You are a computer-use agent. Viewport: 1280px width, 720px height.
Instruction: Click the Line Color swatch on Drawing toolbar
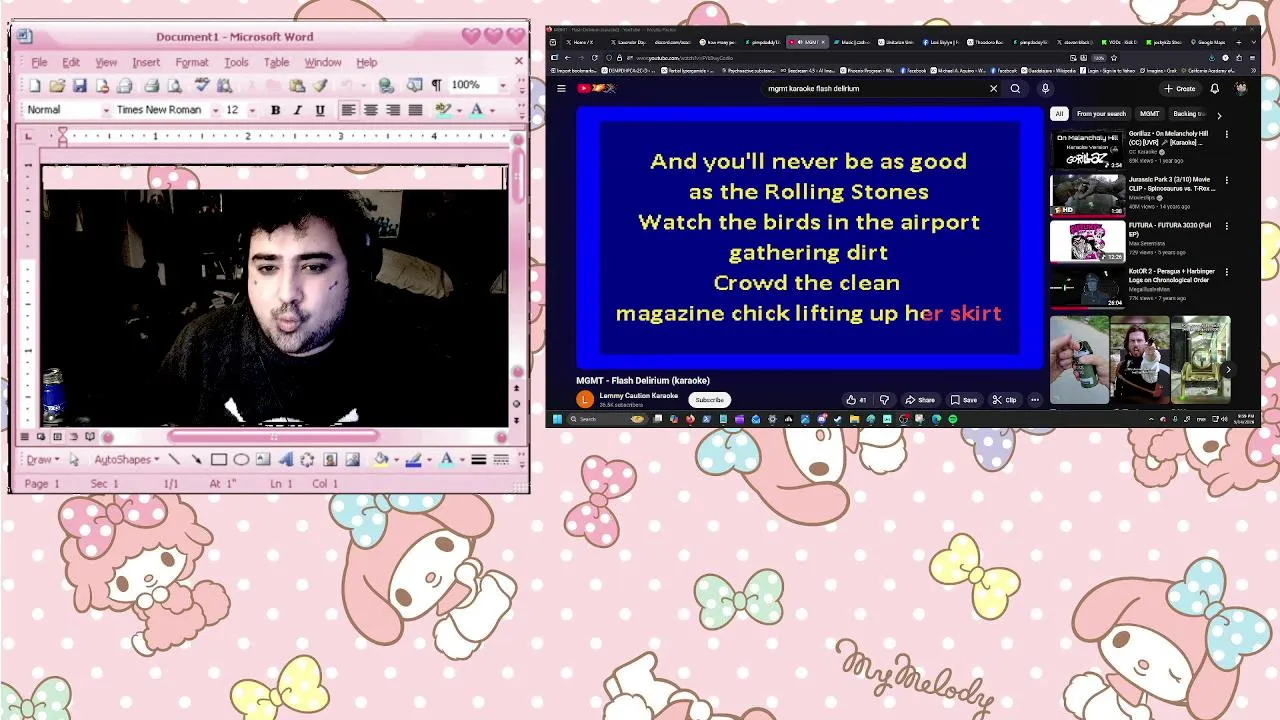pyautogui.click(x=413, y=460)
